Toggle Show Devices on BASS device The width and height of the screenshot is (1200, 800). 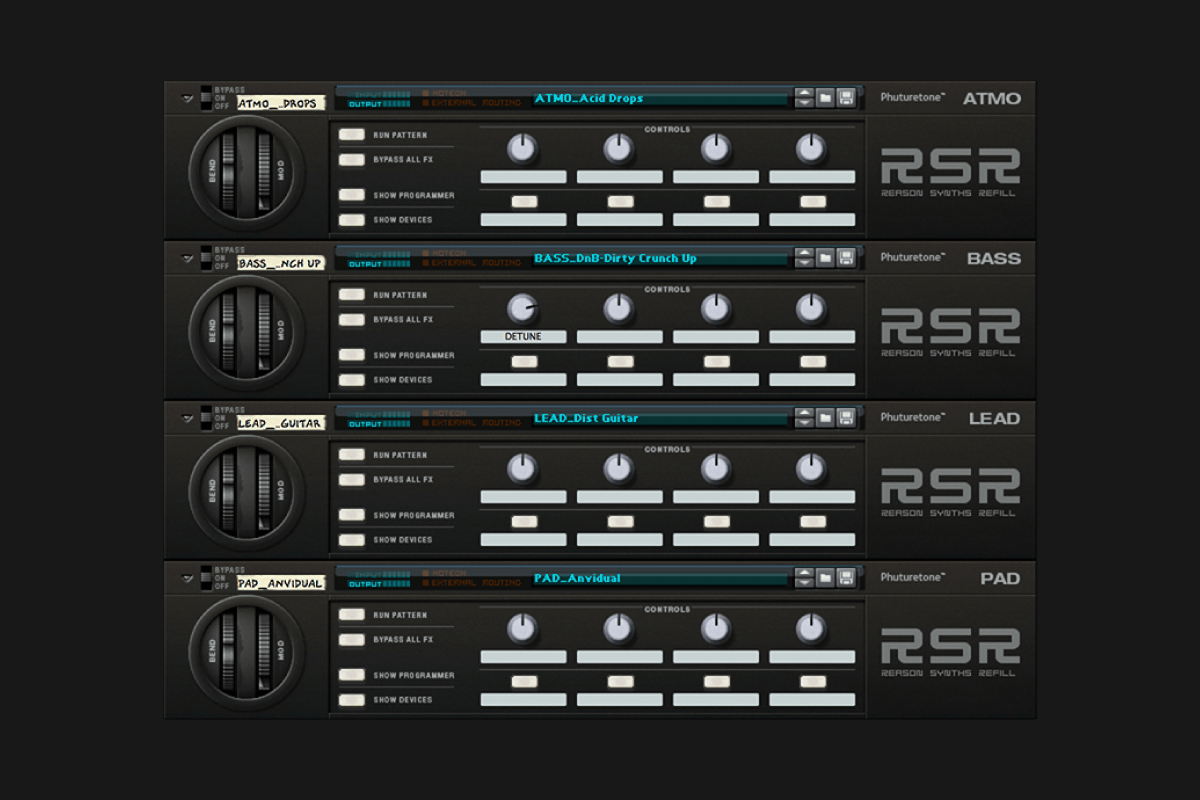[x=351, y=380]
